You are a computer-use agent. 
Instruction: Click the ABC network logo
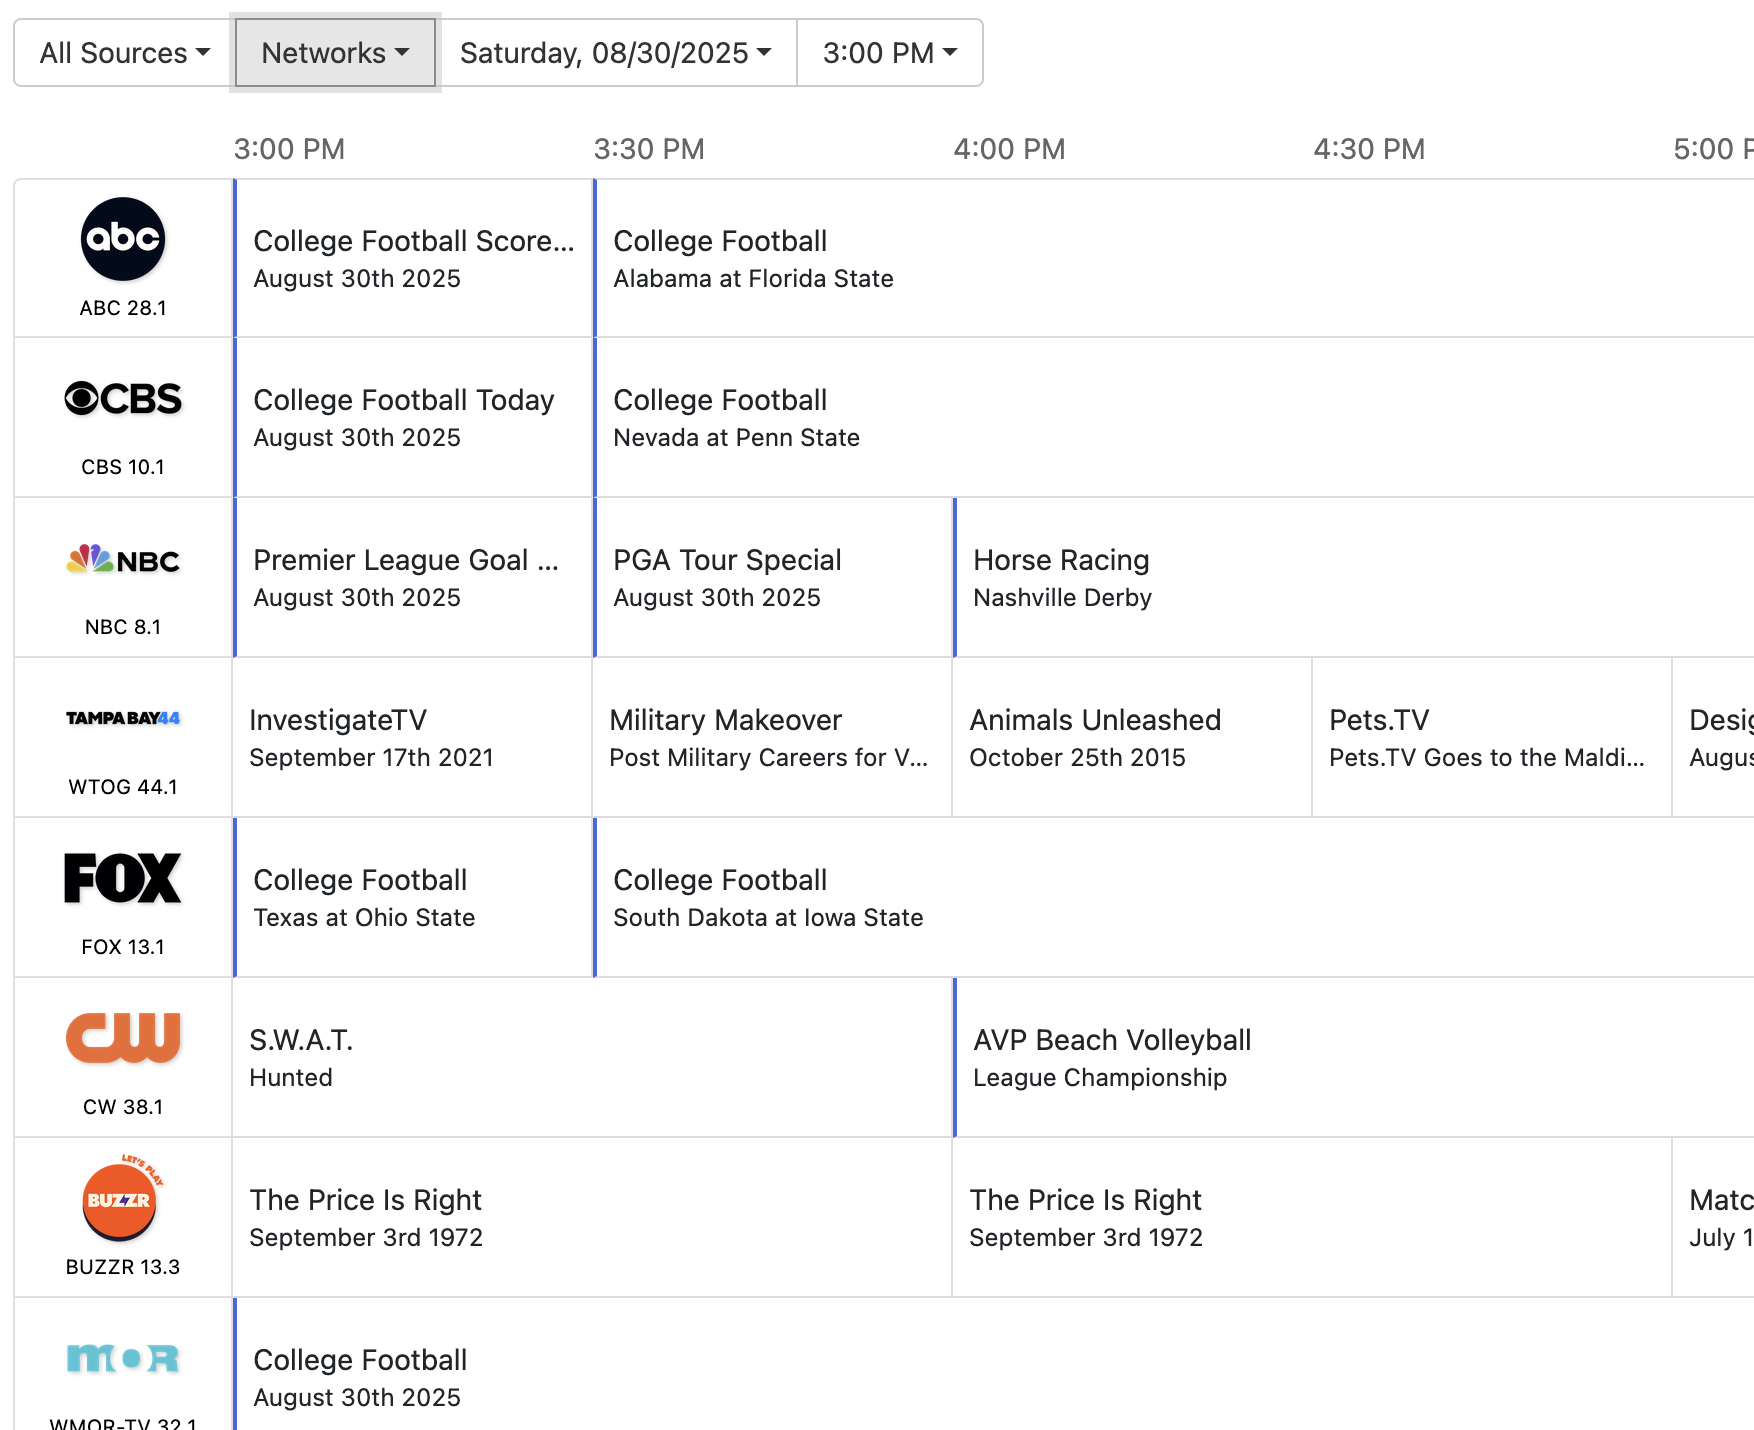pyautogui.click(x=122, y=240)
